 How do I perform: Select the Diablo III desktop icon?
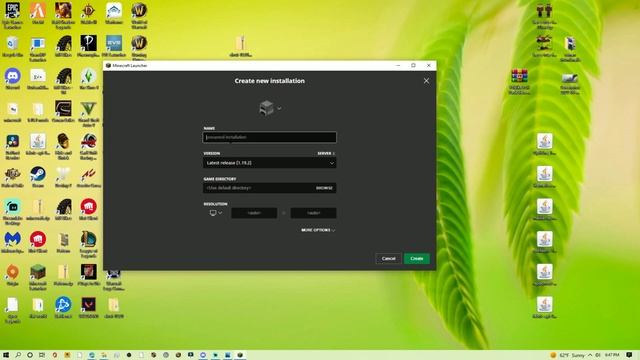click(x=89, y=13)
